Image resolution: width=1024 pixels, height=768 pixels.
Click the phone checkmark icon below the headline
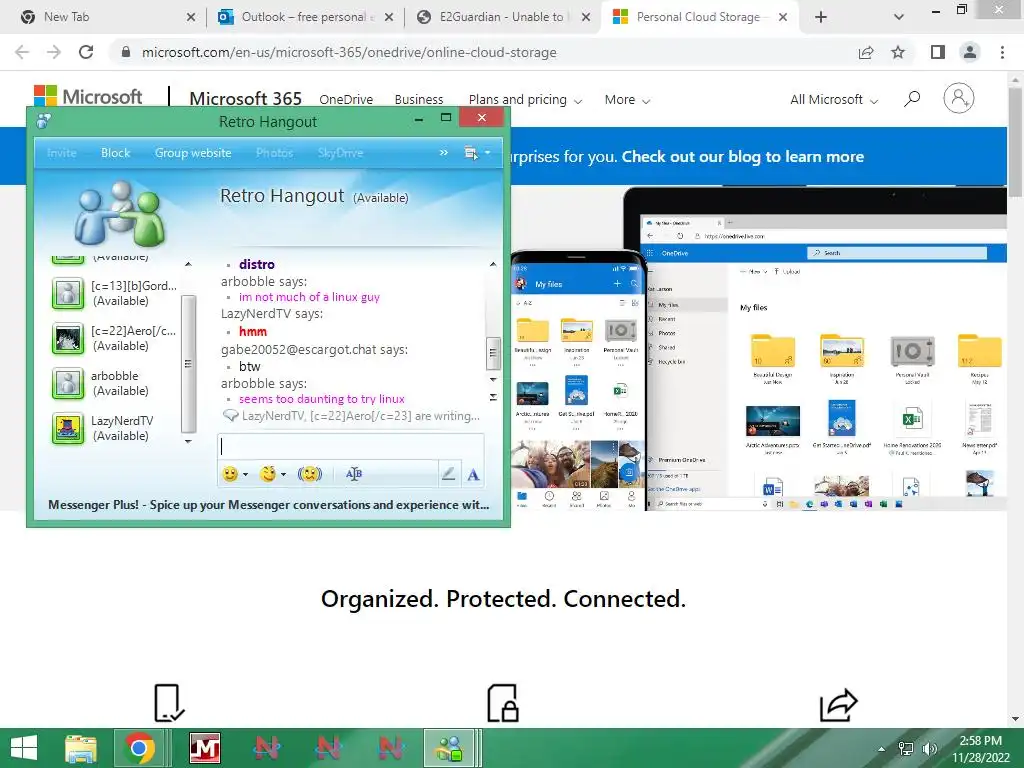(169, 703)
